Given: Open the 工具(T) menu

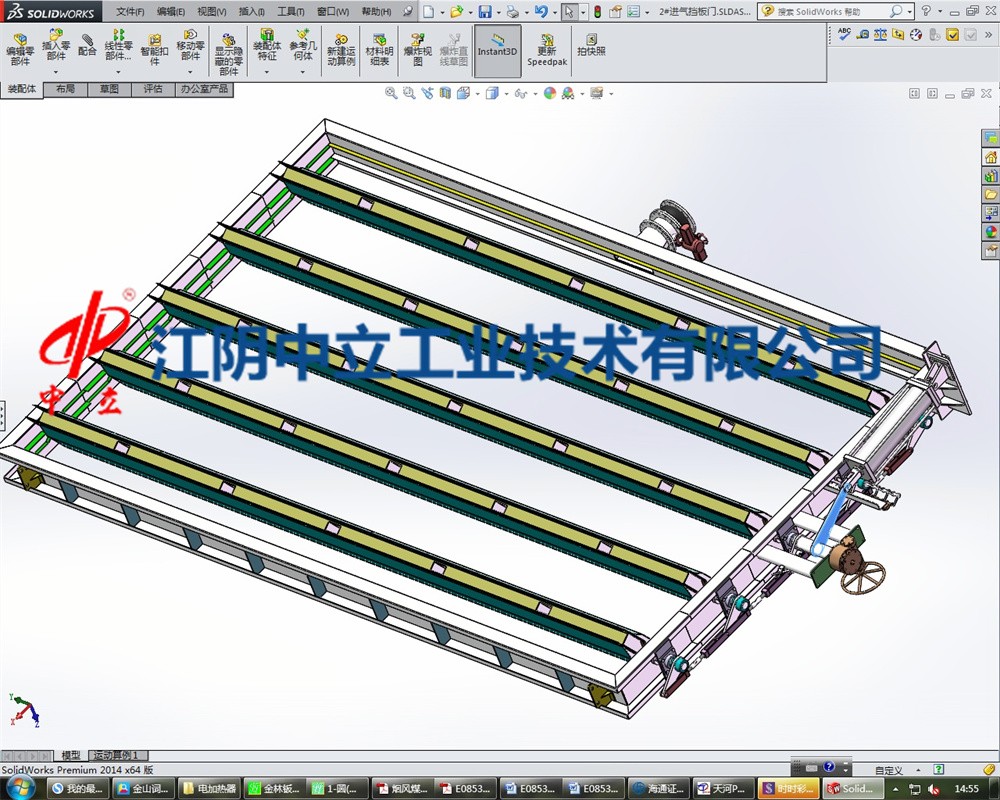Looking at the screenshot, I should click(291, 11).
